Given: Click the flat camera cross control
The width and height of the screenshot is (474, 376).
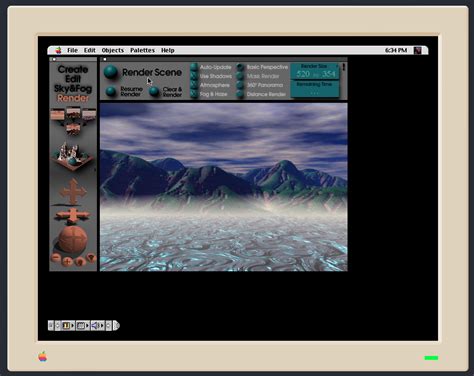Looking at the screenshot, I should tap(72, 216).
